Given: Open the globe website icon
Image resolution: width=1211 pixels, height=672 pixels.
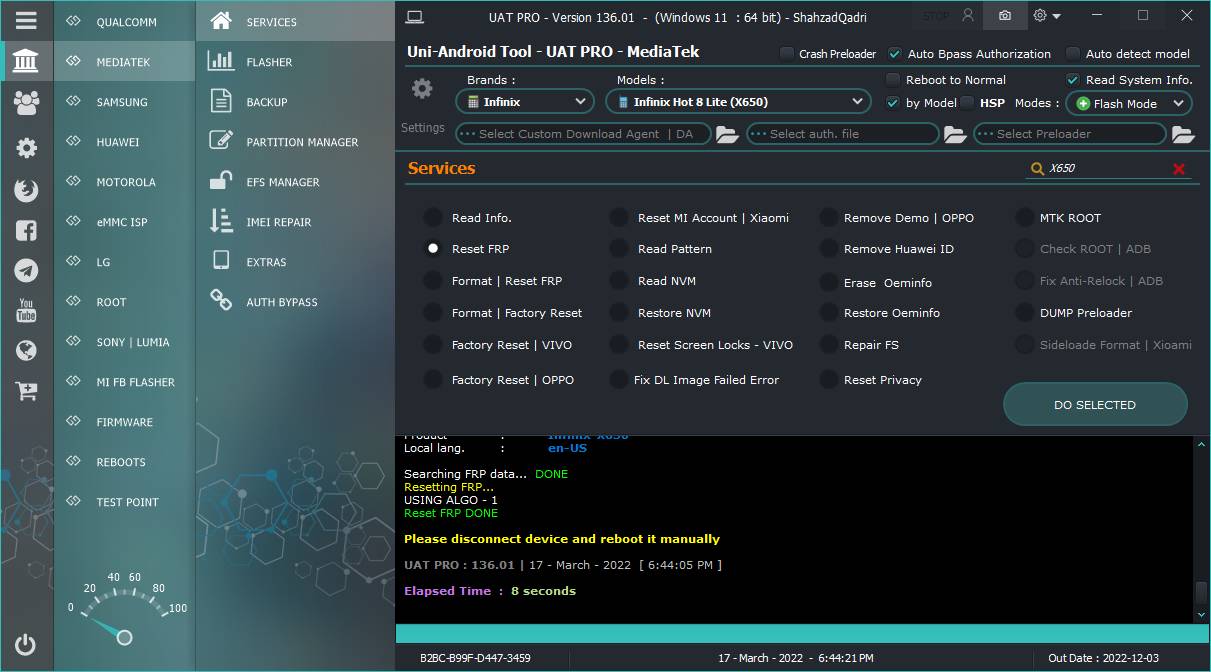Looking at the screenshot, I should click(x=26, y=351).
